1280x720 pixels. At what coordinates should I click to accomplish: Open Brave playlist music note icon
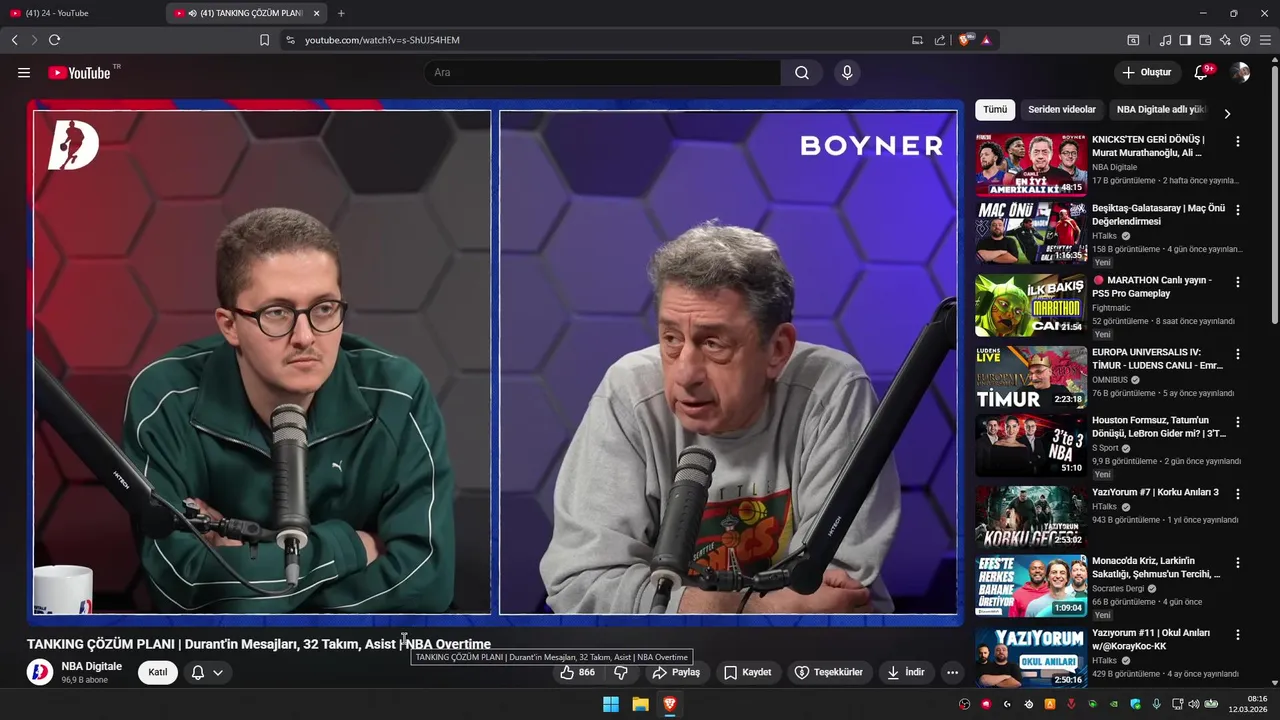click(x=1165, y=40)
